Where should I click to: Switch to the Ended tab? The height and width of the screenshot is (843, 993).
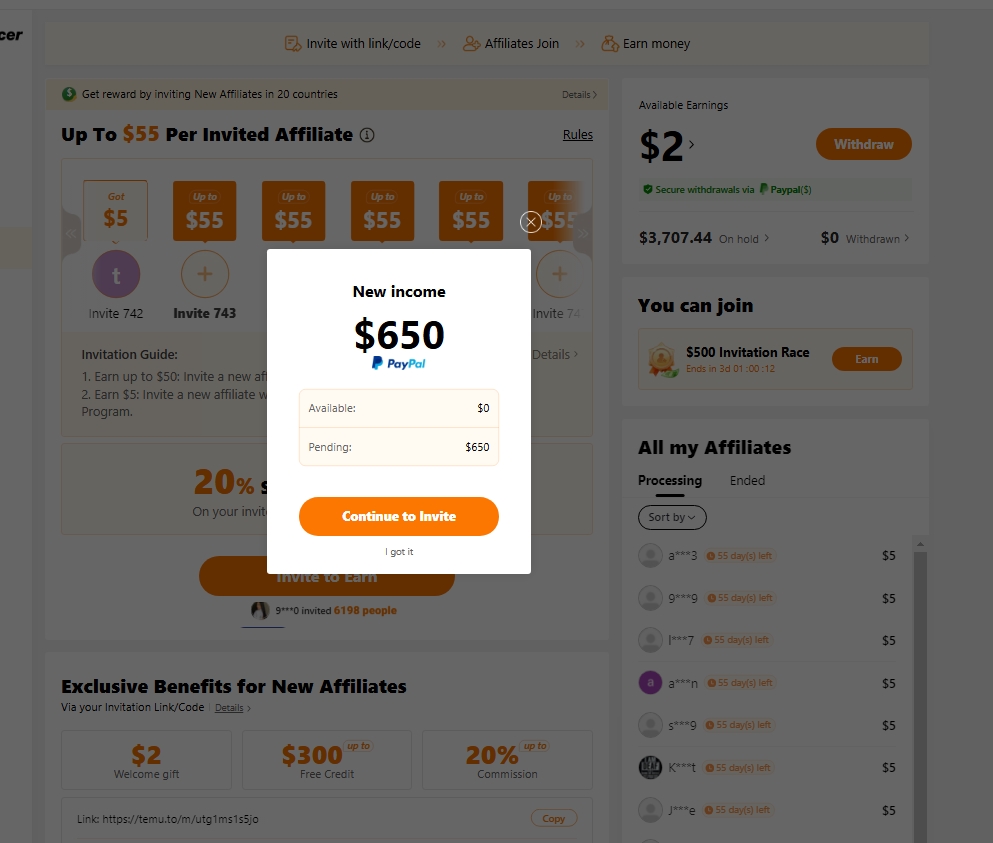pos(747,481)
